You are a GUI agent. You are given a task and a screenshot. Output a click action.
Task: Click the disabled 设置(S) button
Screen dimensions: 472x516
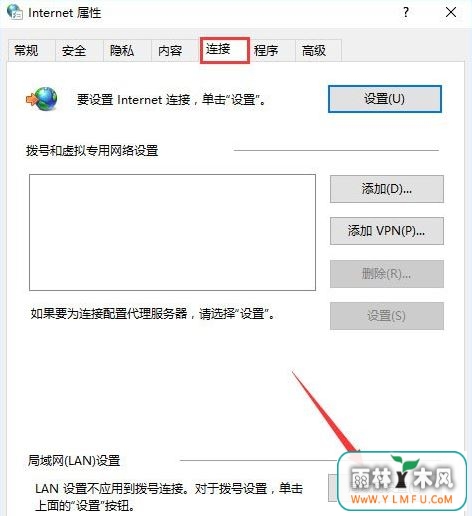pyautogui.click(x=387, y=316)
